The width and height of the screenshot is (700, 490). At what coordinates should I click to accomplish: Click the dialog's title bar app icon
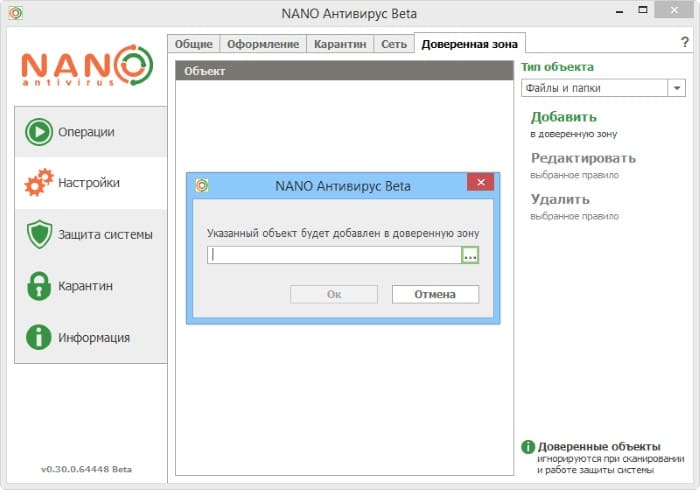click(x=202, y=185)
